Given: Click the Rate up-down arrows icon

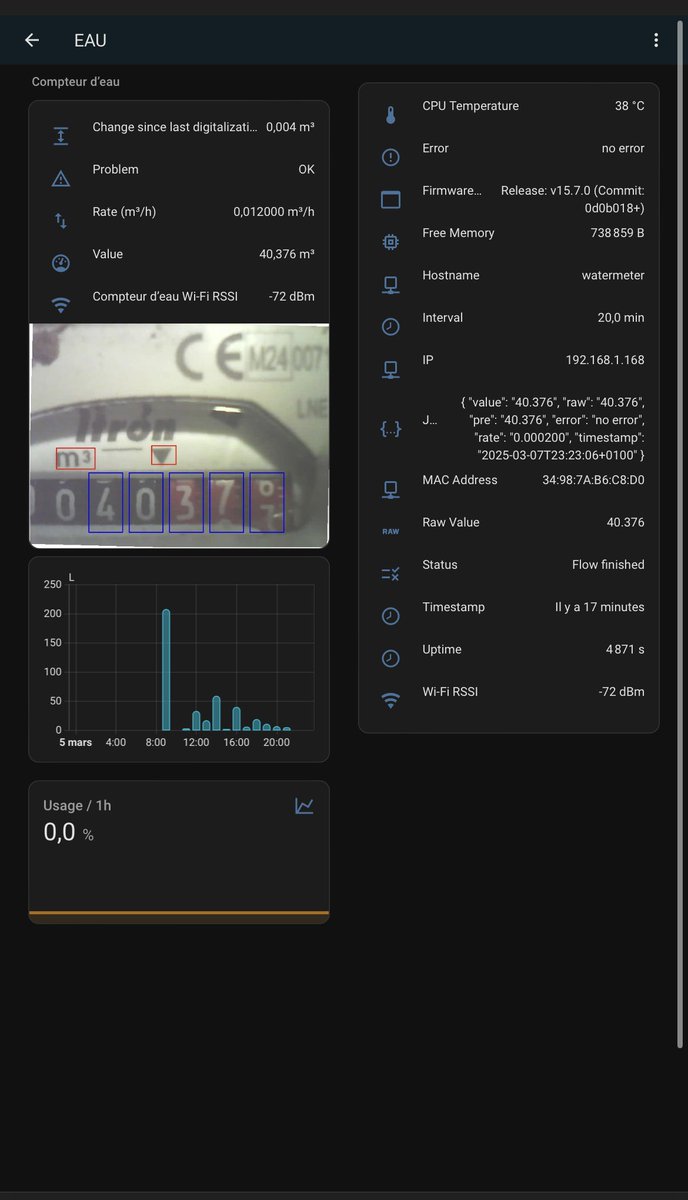Looking at the screenshot, I should (61, 221).
